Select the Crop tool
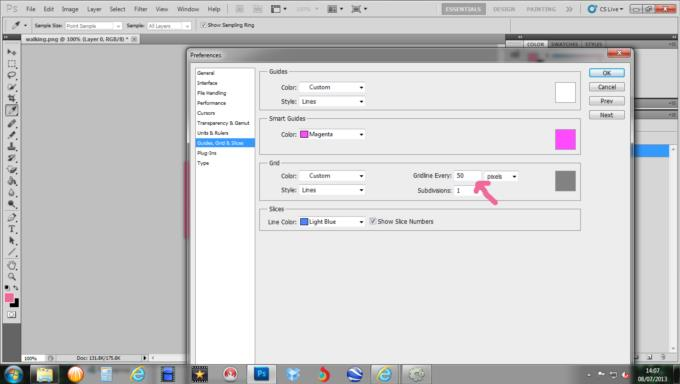This screenshot has height=384, width=680. 12,98
